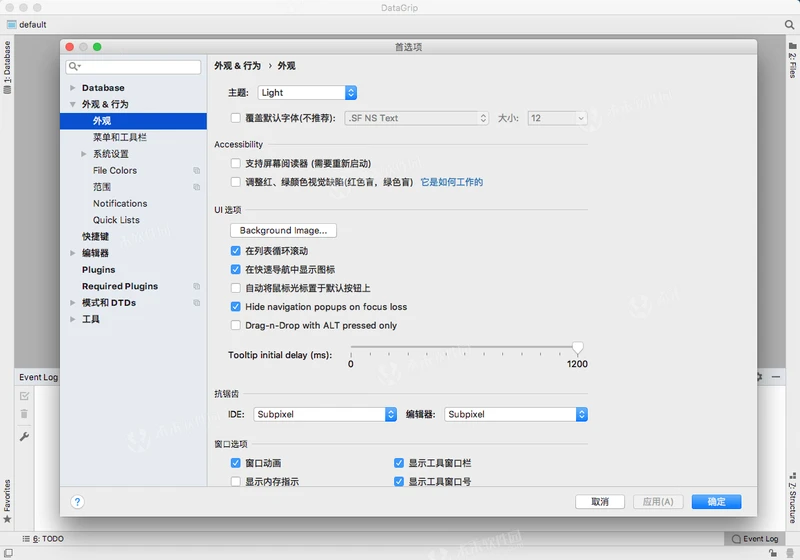The image size is (800, 560).
Task: Open the 它是如何工作的 link
Action: [x=452, y=182]
